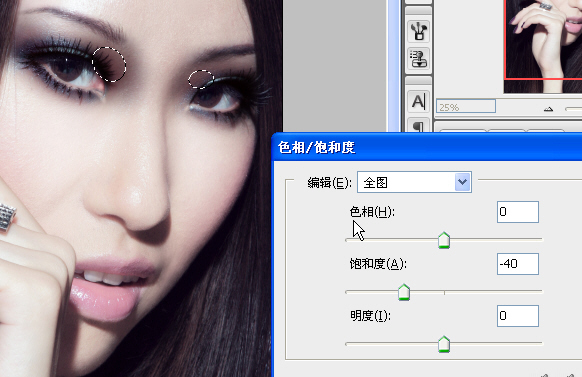This screenshot has width=582, height=377.
Task: Click the Navigator zoom-out mountain icon
Action: [x=548, y=109]
